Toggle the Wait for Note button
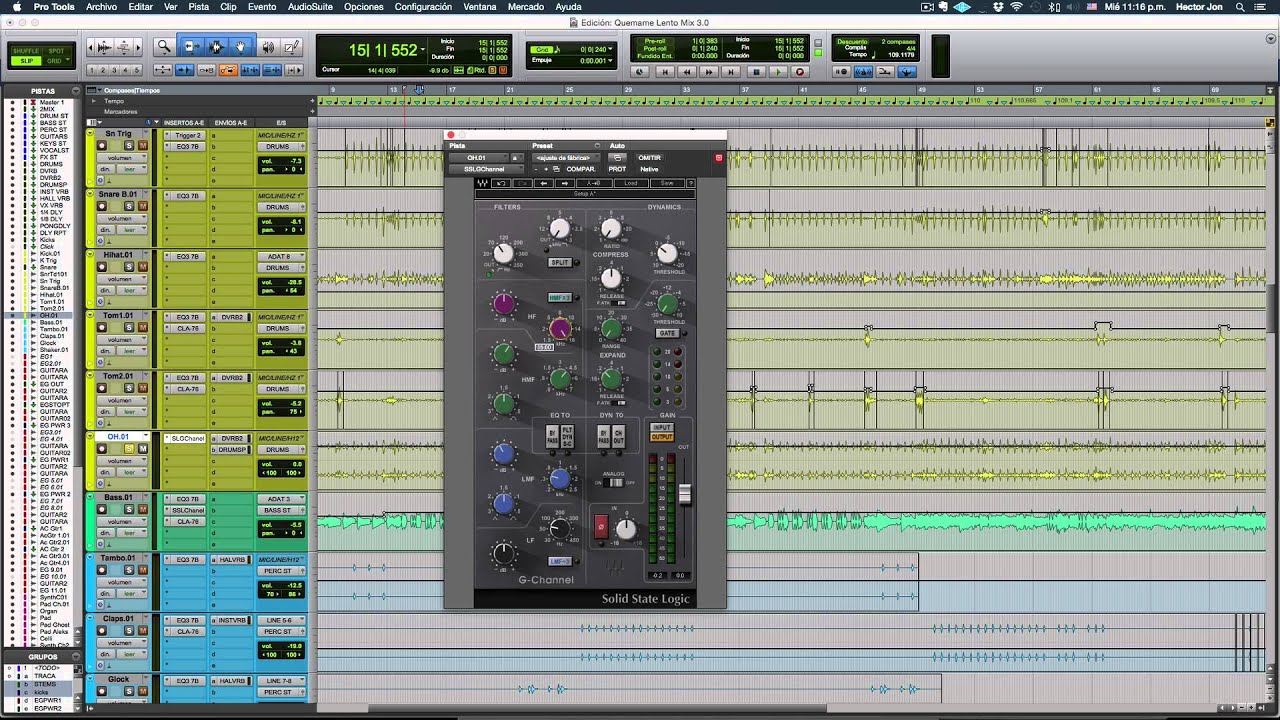 [841, 72]
